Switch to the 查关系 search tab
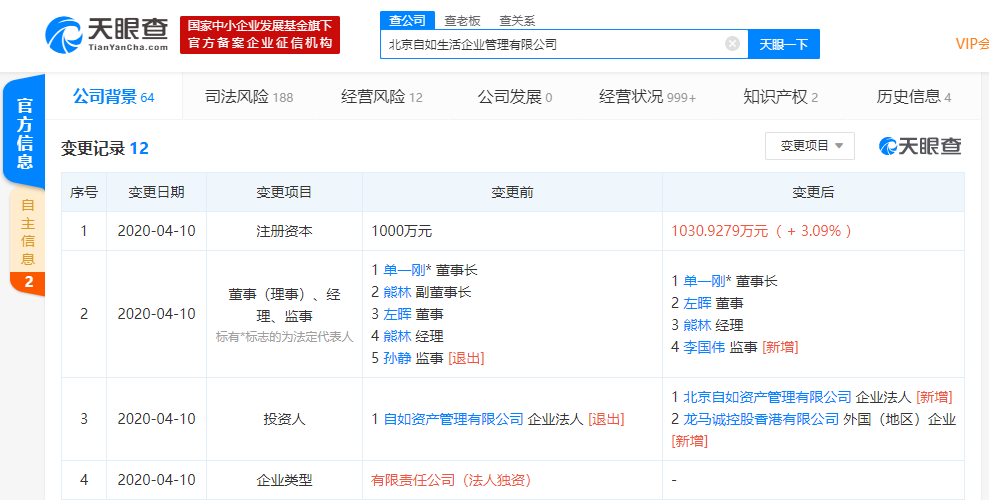Screen dimensions: 989x500 [x=517, y=20]
